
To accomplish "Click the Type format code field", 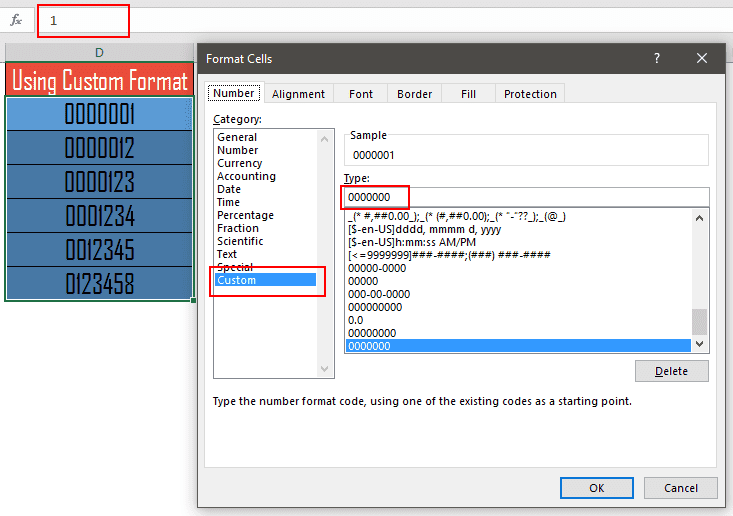I will [525, 197].
